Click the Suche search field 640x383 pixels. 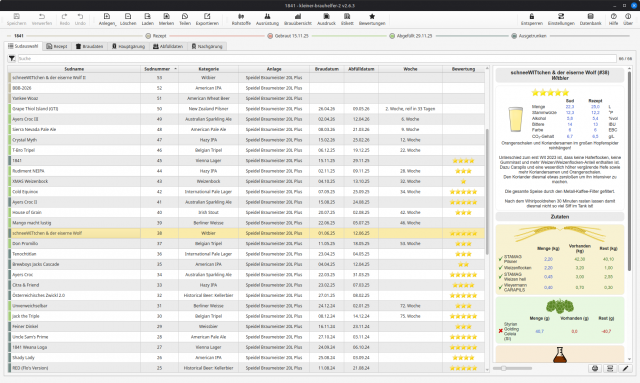click(x=317, y=58)
